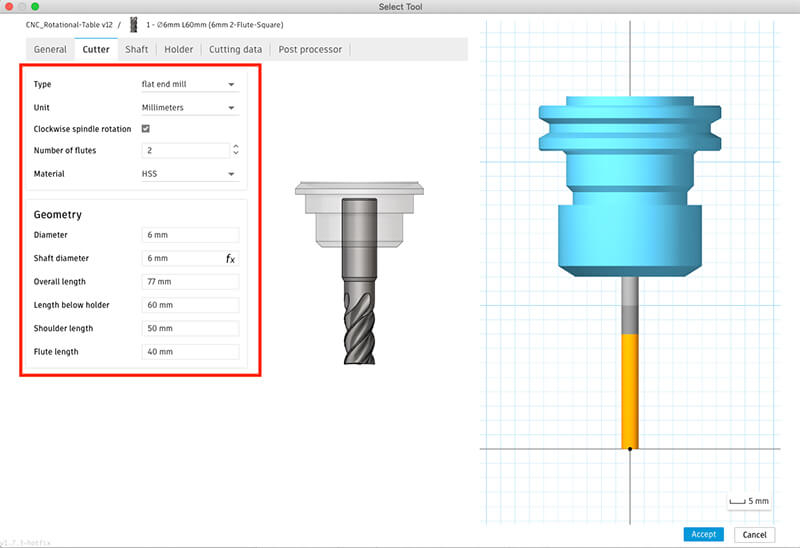Adjust Number of flutes stepper arrows

235,151
